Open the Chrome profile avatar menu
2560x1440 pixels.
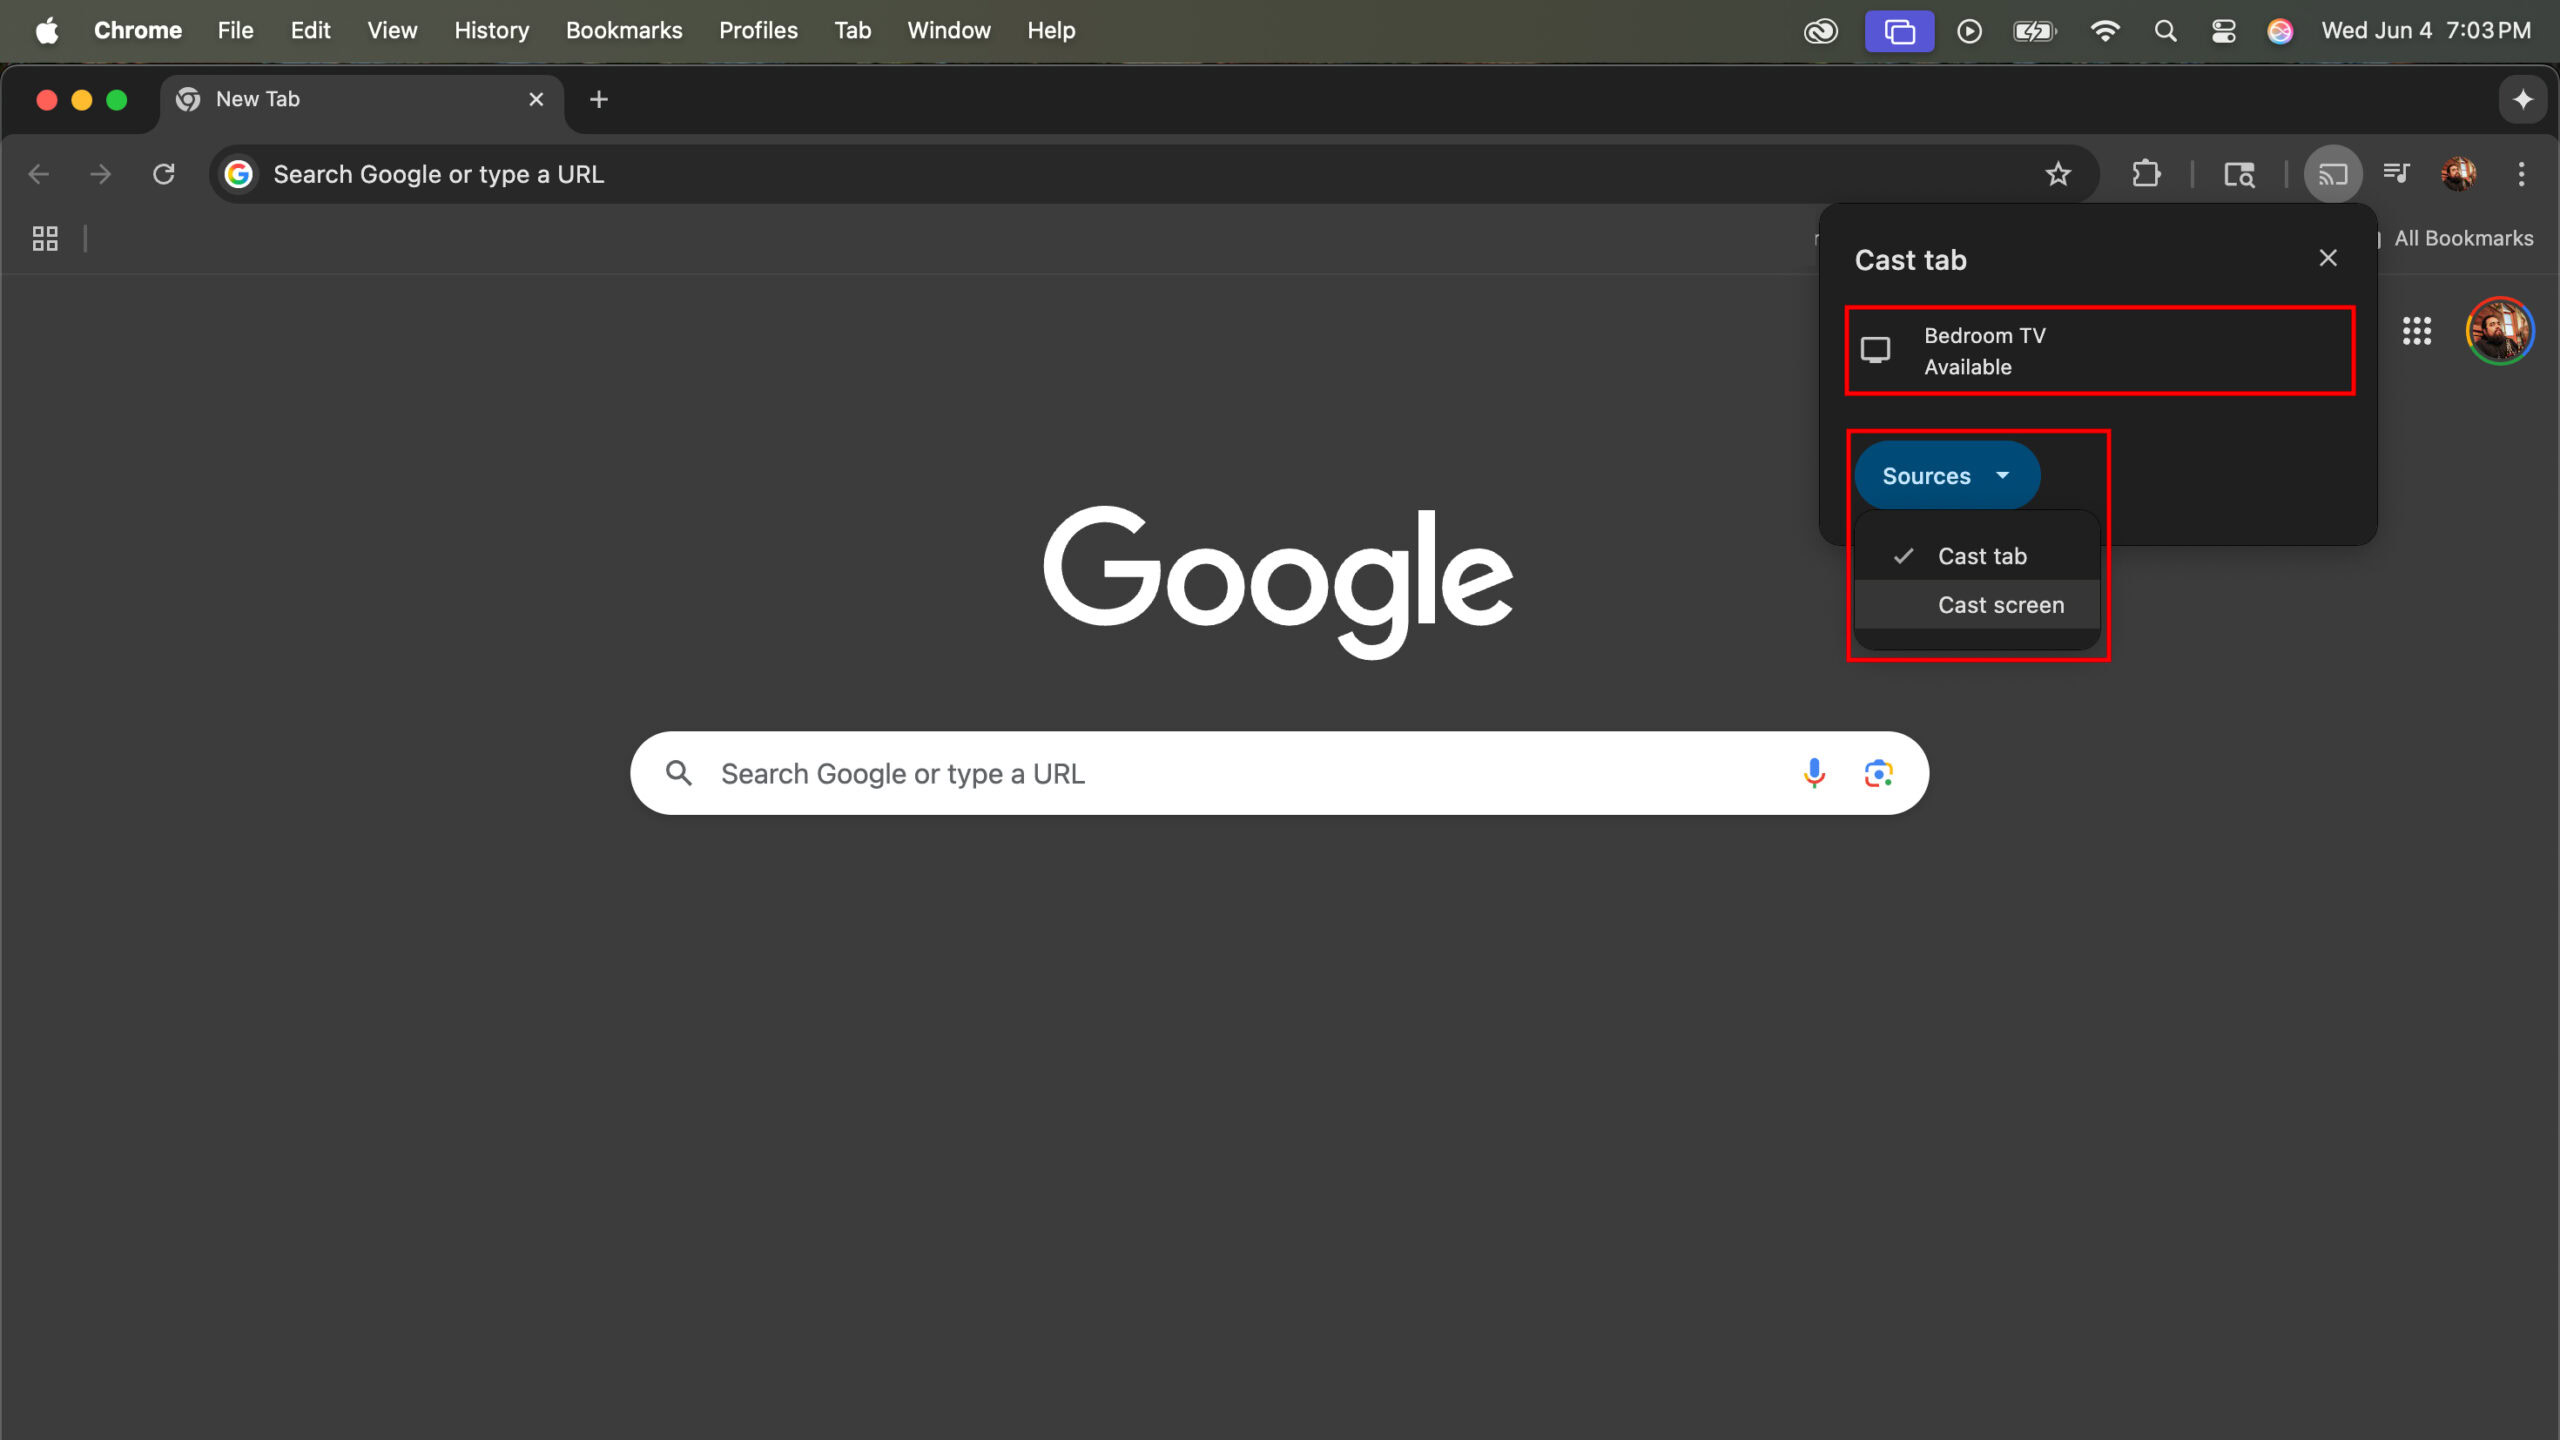(x=2458, y=174)
